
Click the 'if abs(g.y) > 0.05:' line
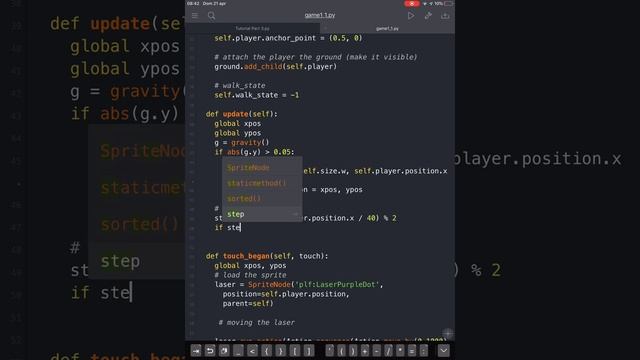coord(254,152)
